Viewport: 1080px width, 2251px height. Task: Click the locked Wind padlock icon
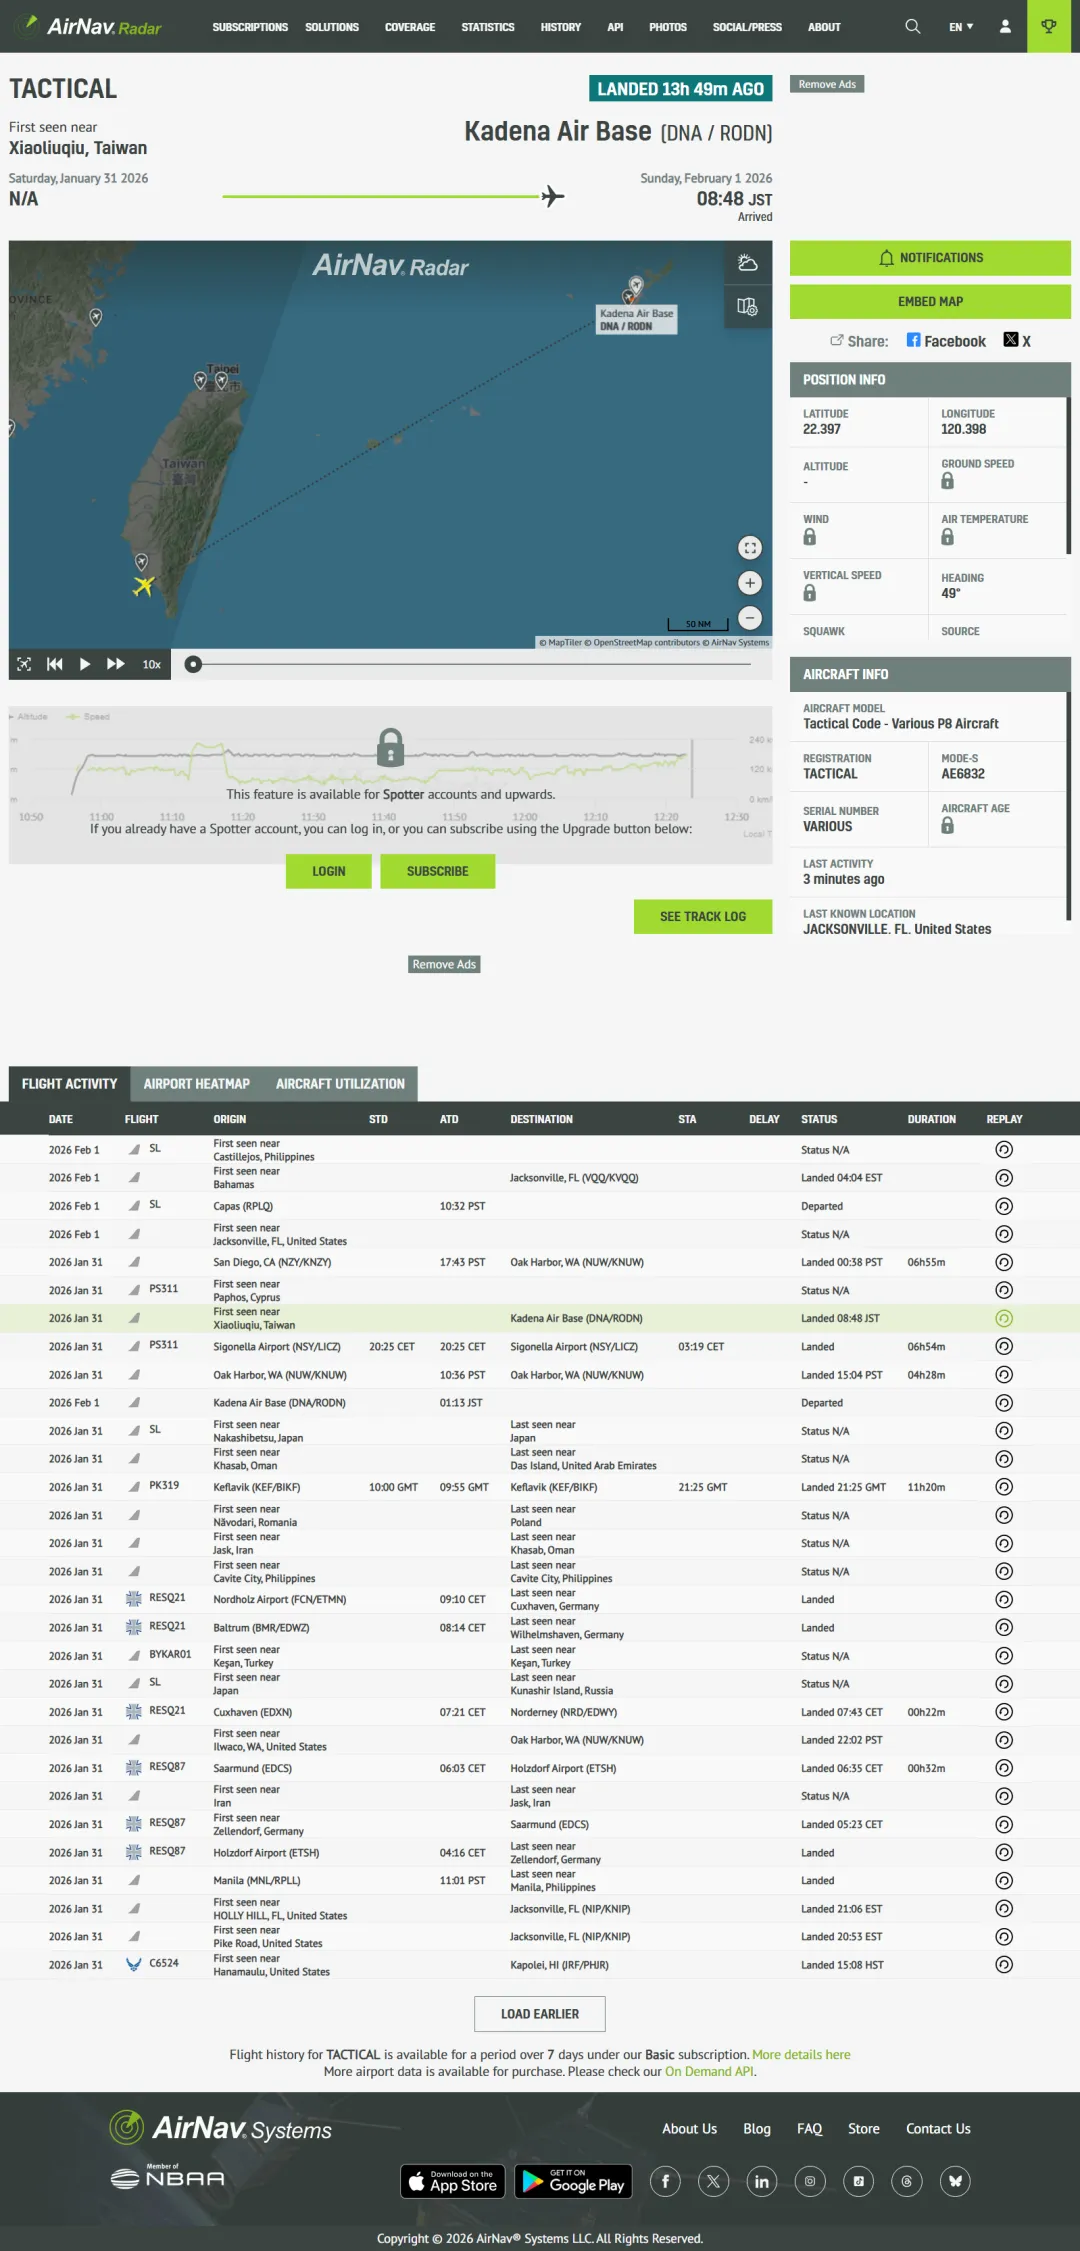coord(810,537)
